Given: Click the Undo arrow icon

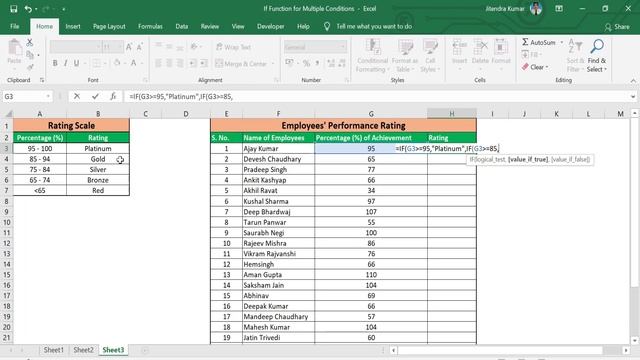Looking at the screenshot, I should click(x=28, y=9).
